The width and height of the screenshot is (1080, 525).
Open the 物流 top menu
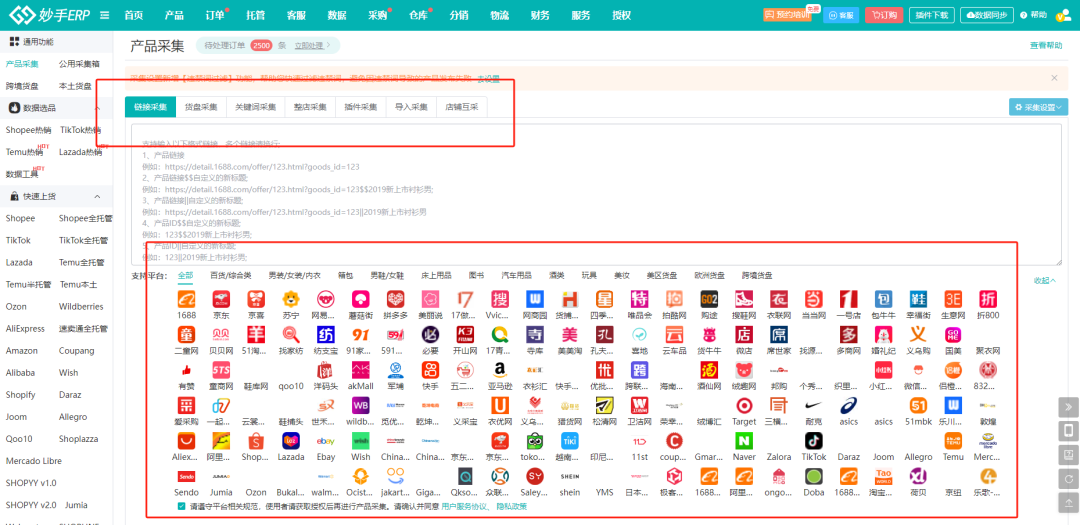[x=499, y=15]
